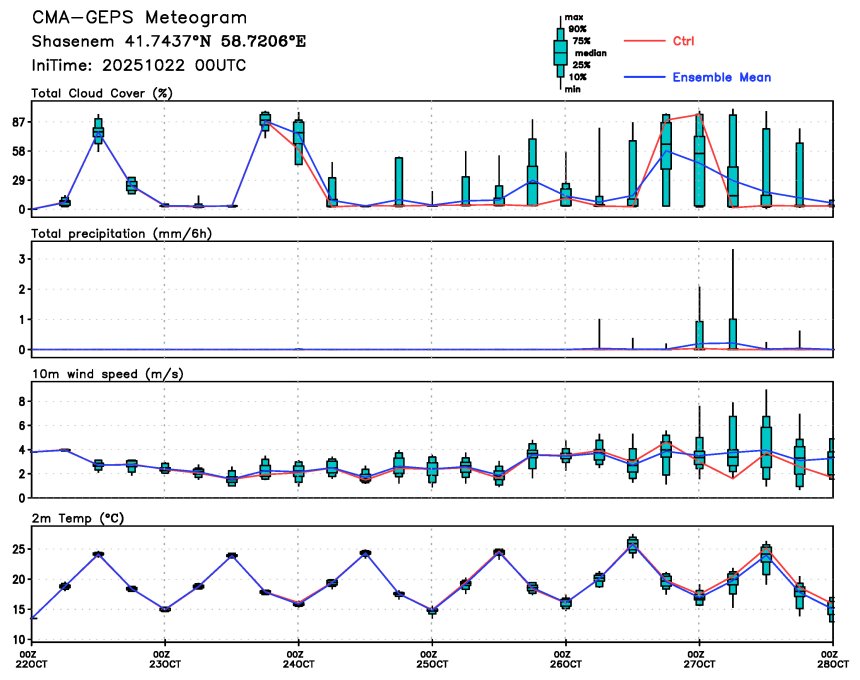Click the first cloud cover peak box on 22OCT
Screen dimensions: 860x680
click(x=98, y=132)
